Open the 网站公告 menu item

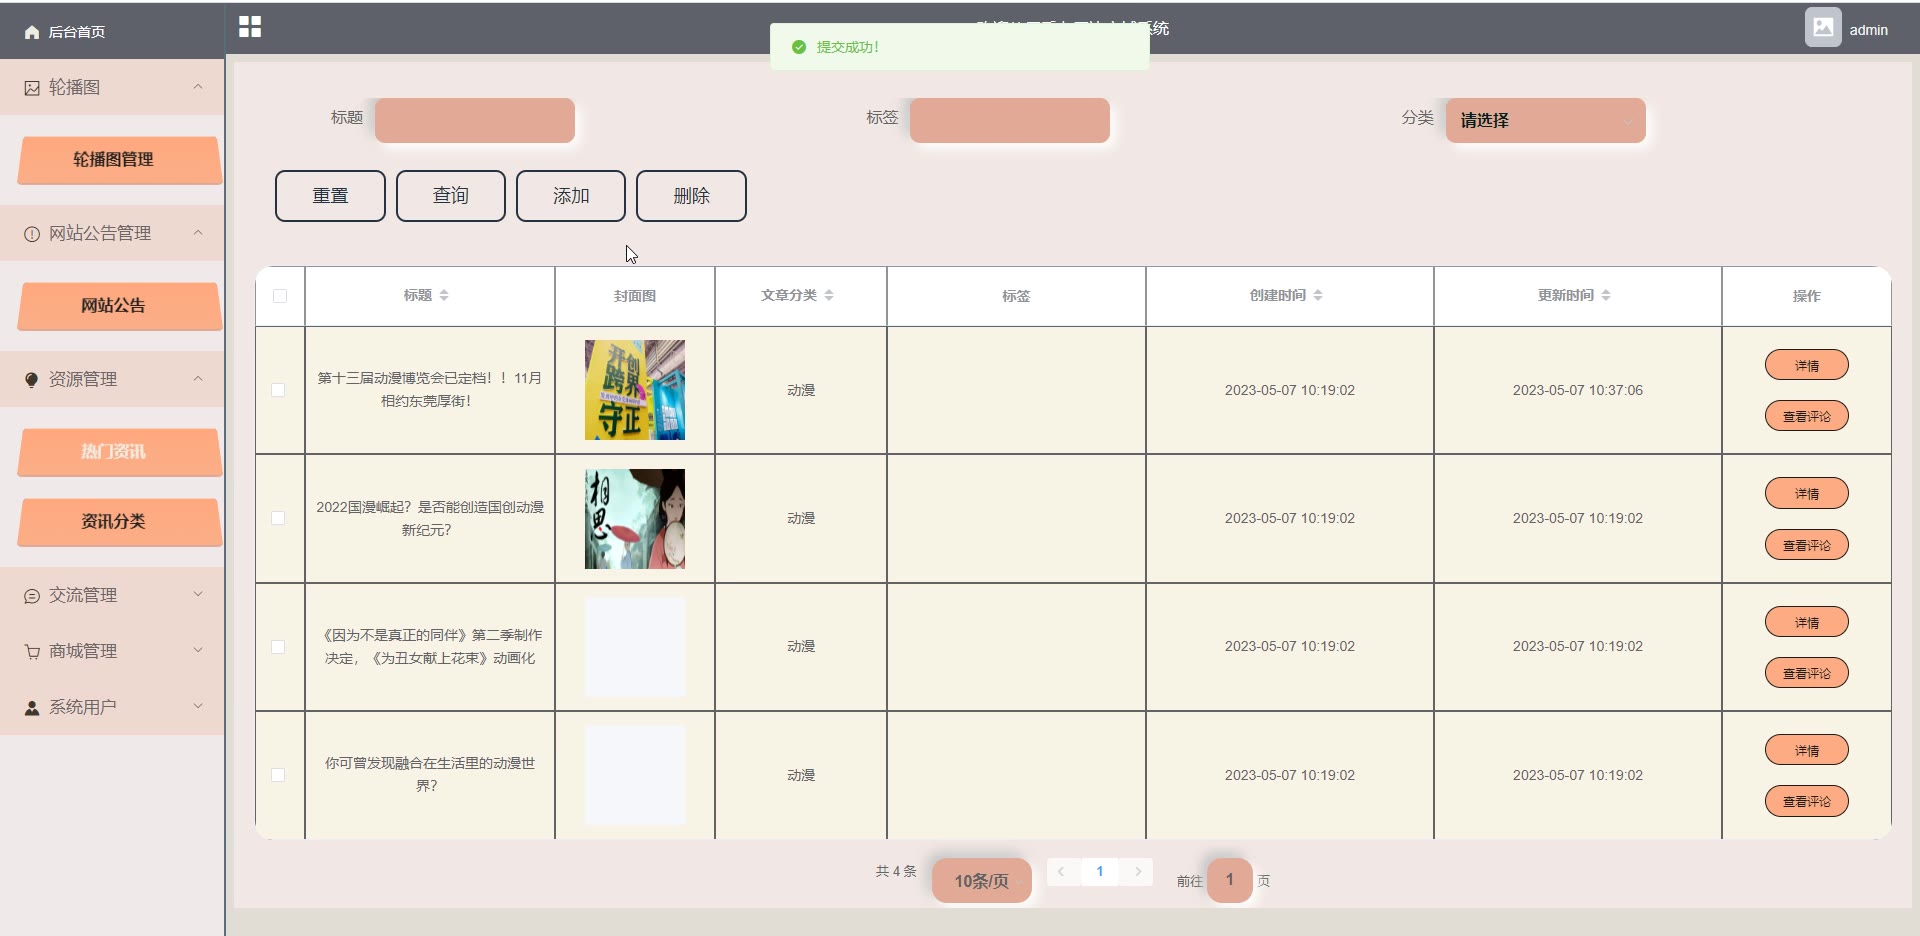119,306
